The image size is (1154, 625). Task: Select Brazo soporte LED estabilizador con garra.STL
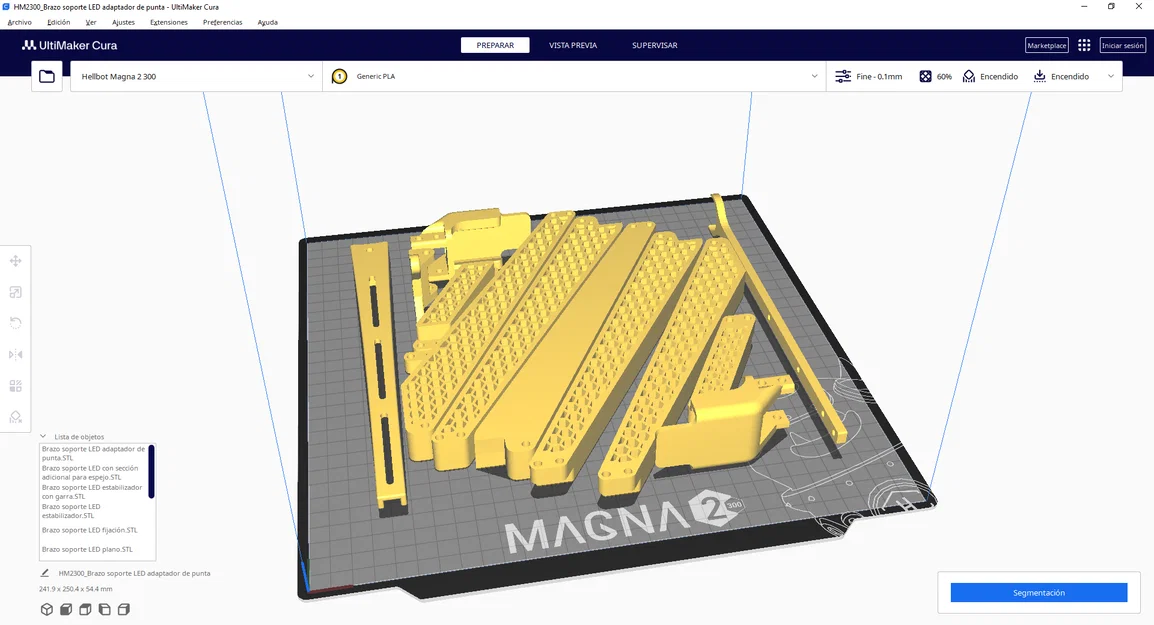point(93,492)
